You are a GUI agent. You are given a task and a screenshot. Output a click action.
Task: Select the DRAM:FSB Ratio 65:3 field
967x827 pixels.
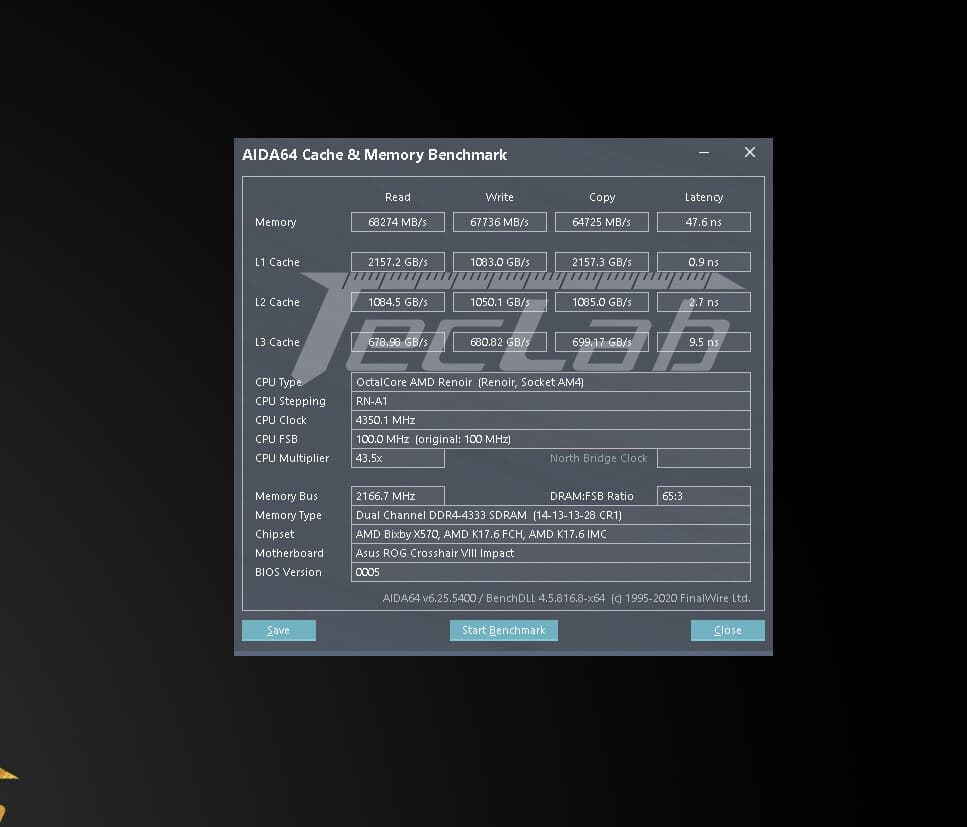point(704,496)
